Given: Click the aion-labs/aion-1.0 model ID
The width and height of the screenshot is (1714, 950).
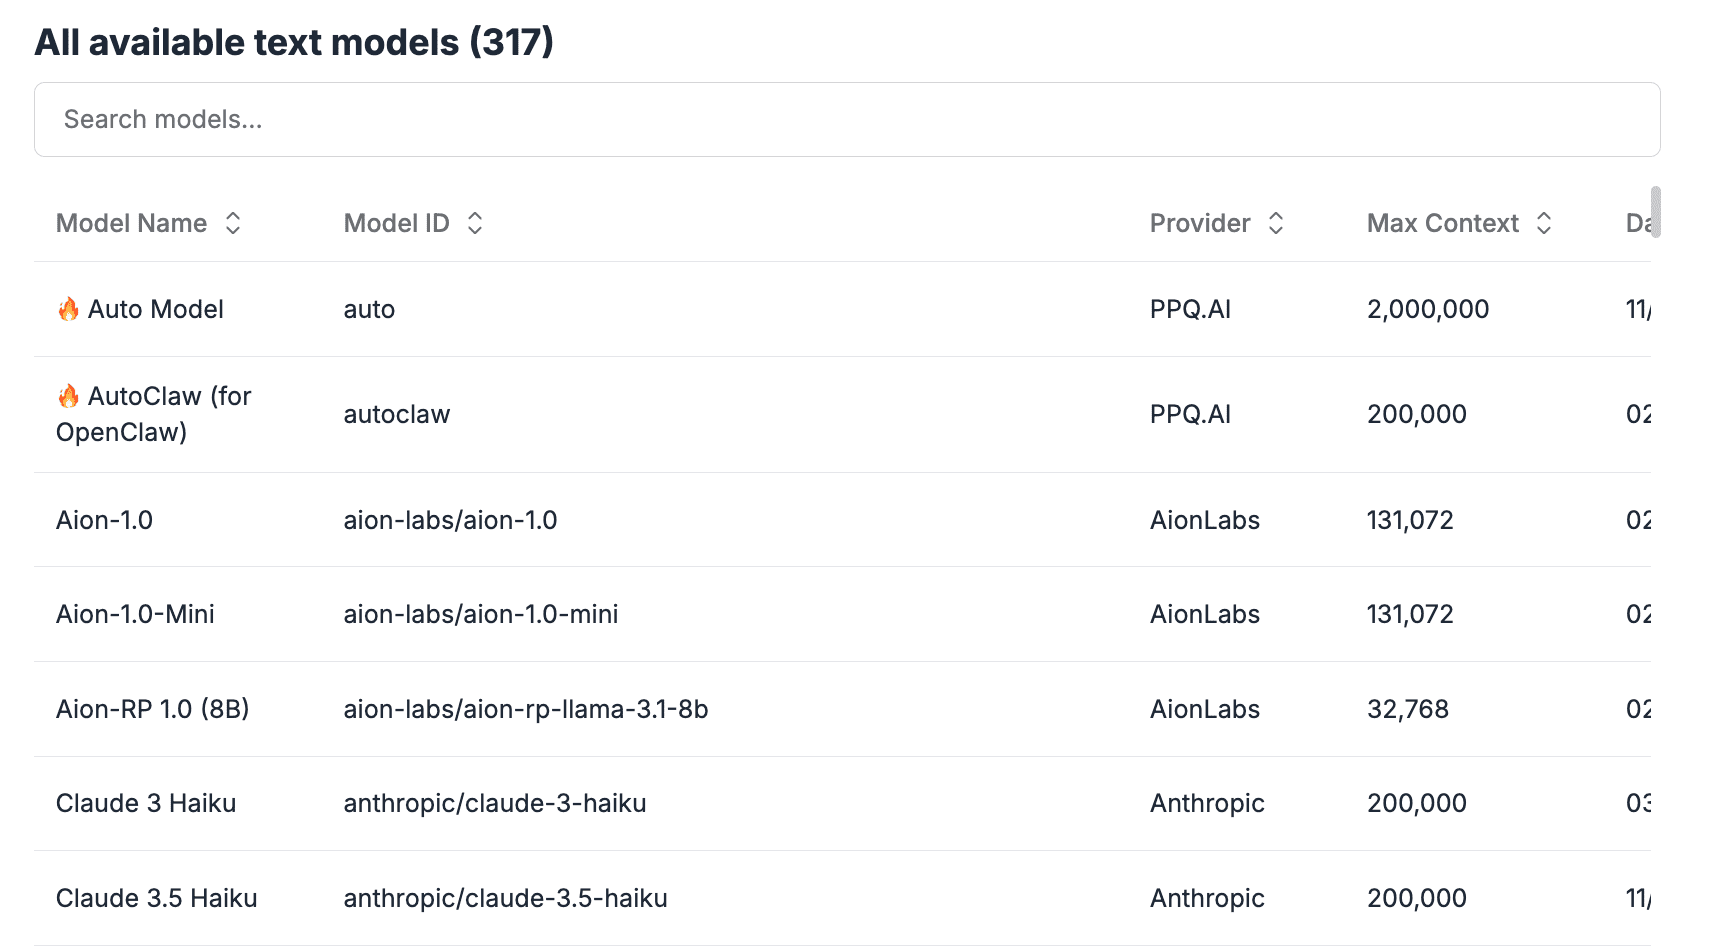Looking at the screenshot, I should [x=450, y=520].
